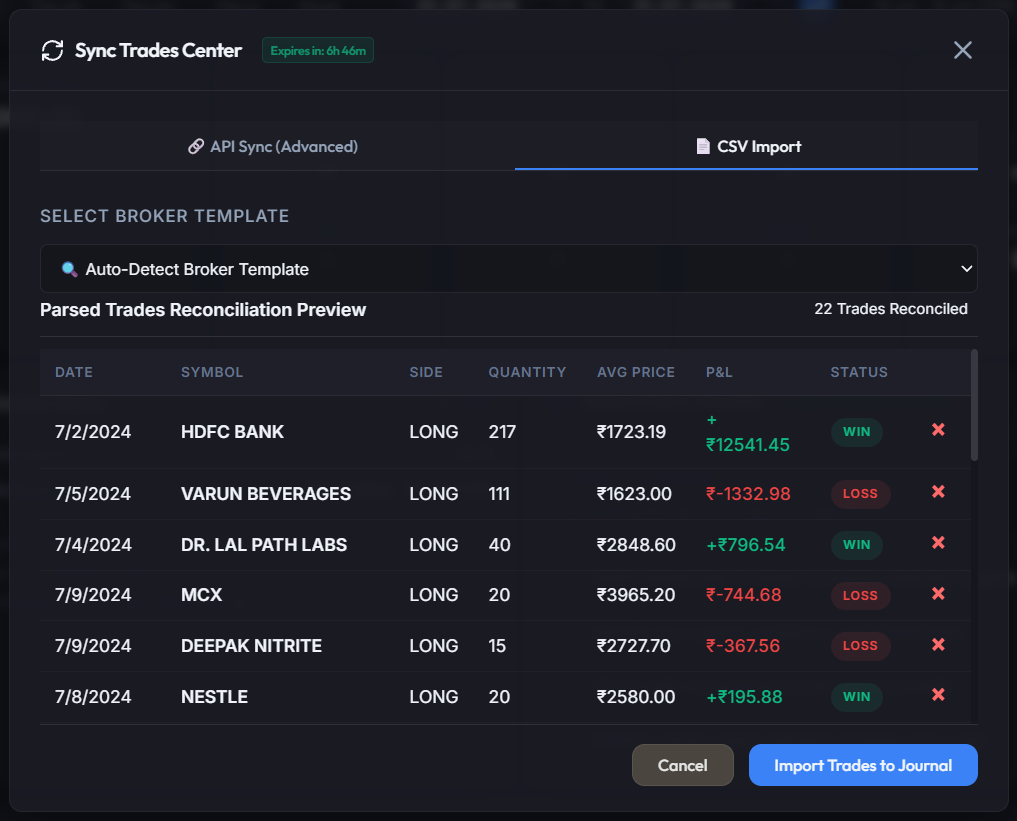This screenshot has width=1017, height=821.
Task: Select the DEEPAK NITRITE symbol cell
Action: click(252, 646)
